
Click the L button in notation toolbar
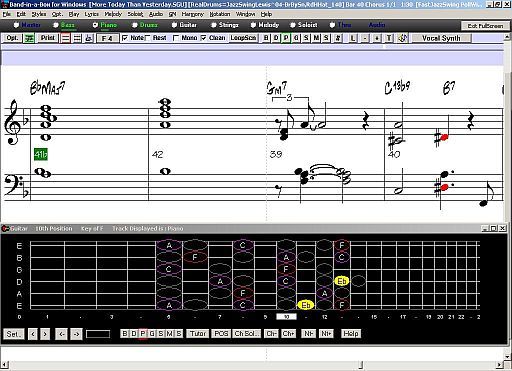(353, 38)
